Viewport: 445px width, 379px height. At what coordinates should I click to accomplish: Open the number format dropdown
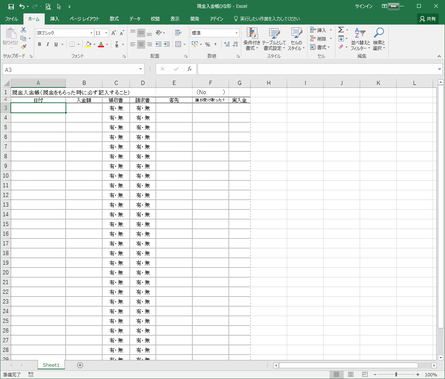click(x=237, y=33)
